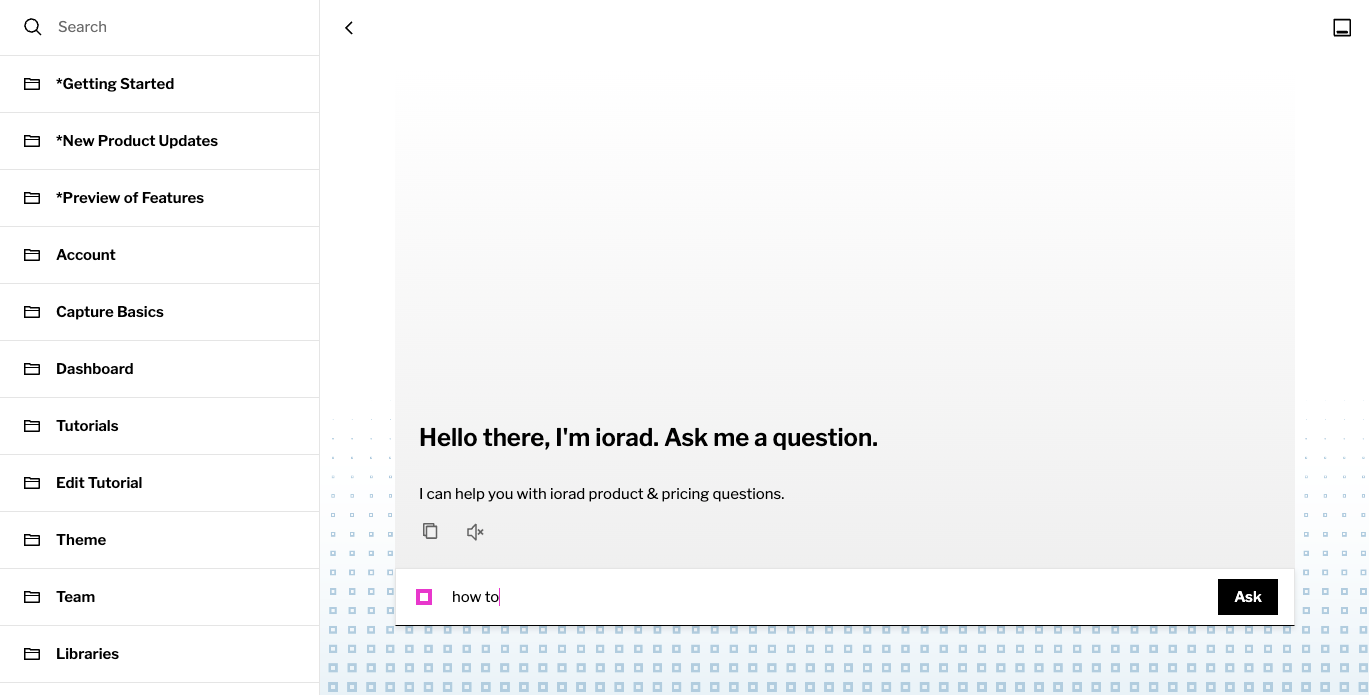Open the Tutorials category
This screenshot has height=695, width=1369.
point(160,426)
